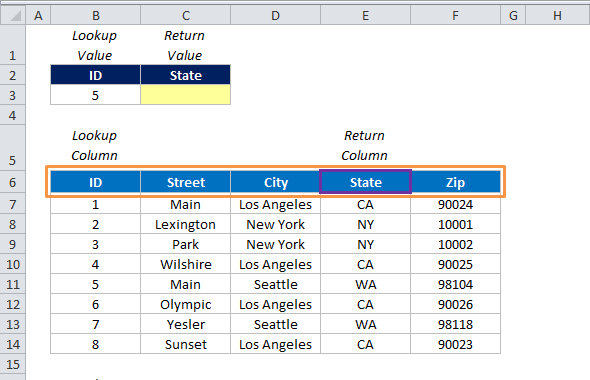
Task: Select column E header
Action: 365,15
